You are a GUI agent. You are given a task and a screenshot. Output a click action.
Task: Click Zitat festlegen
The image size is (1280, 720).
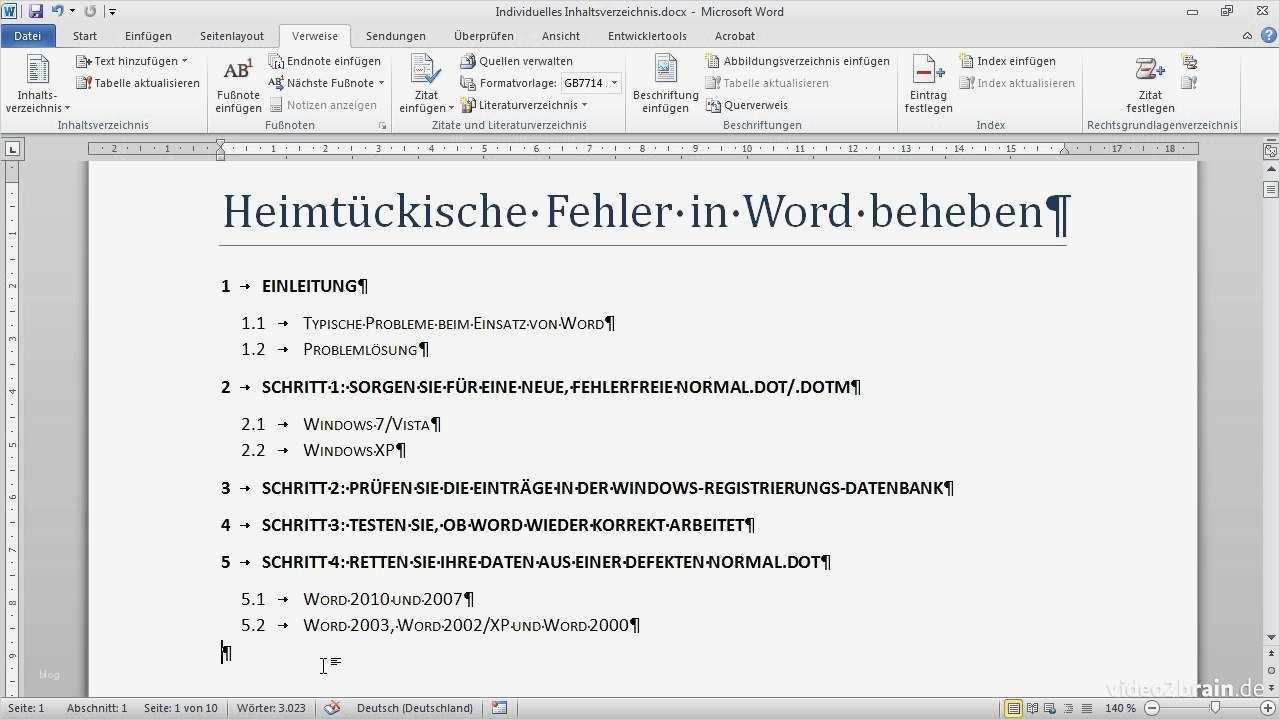pos(1150,85)
